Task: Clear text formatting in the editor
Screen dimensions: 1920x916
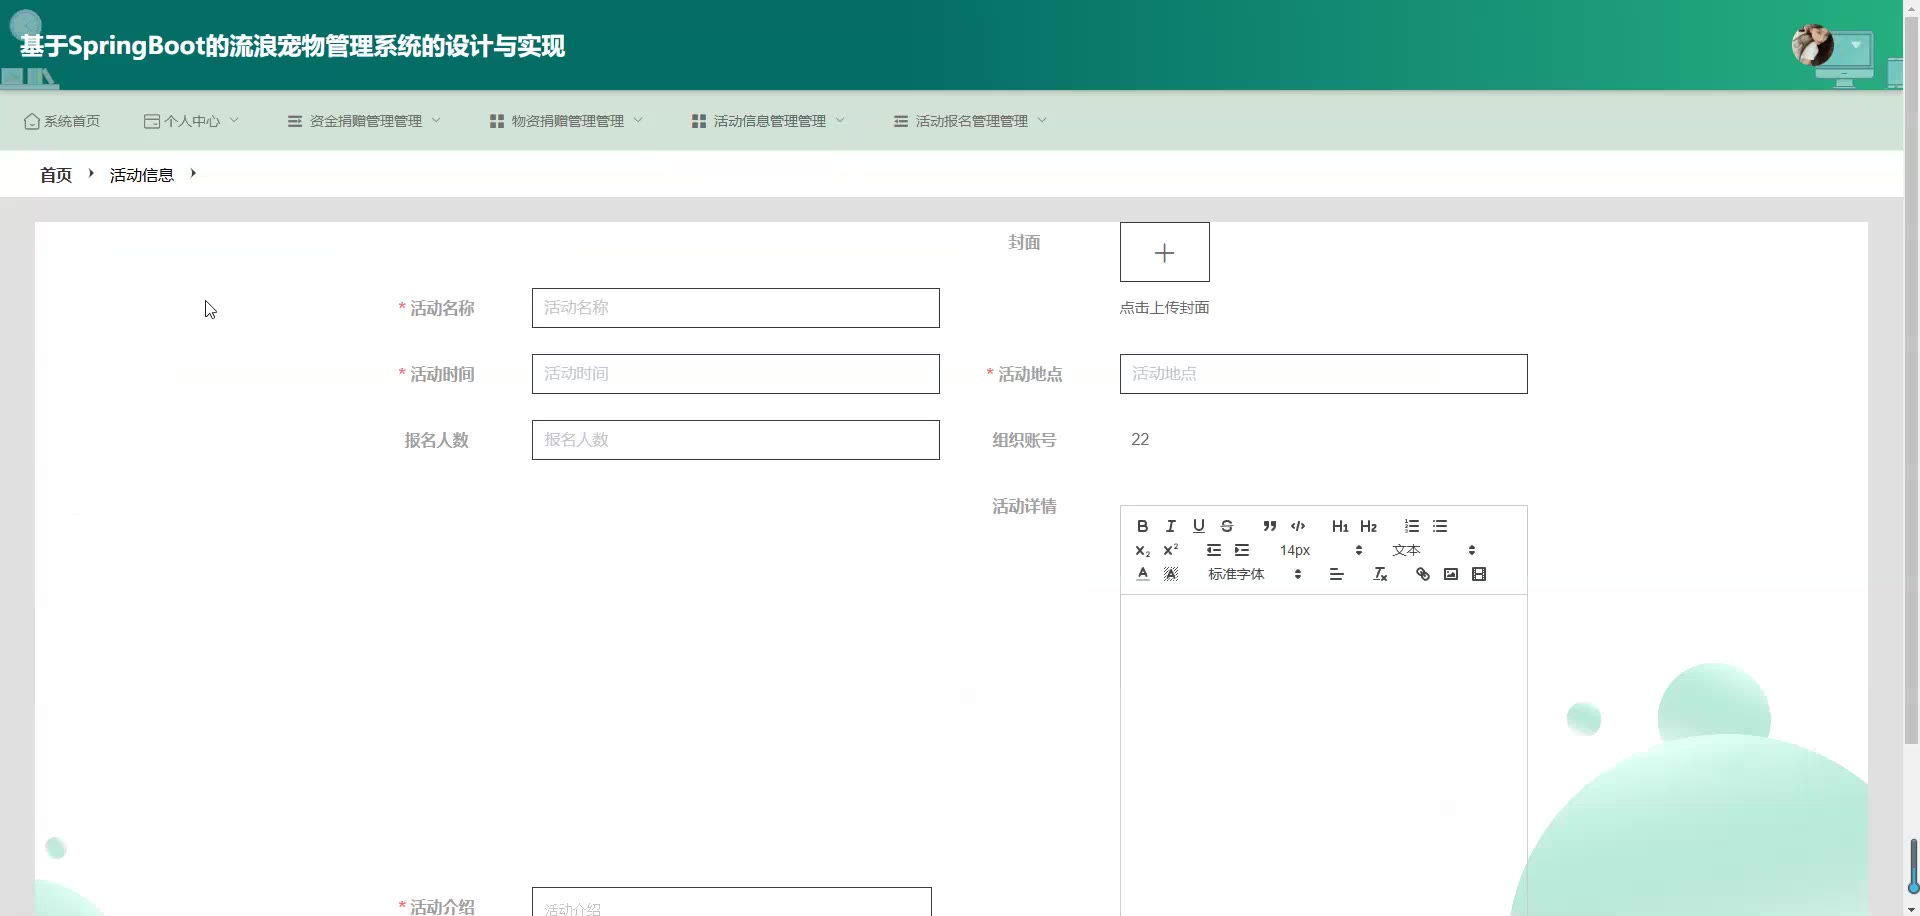Action: pos(1380,574)
